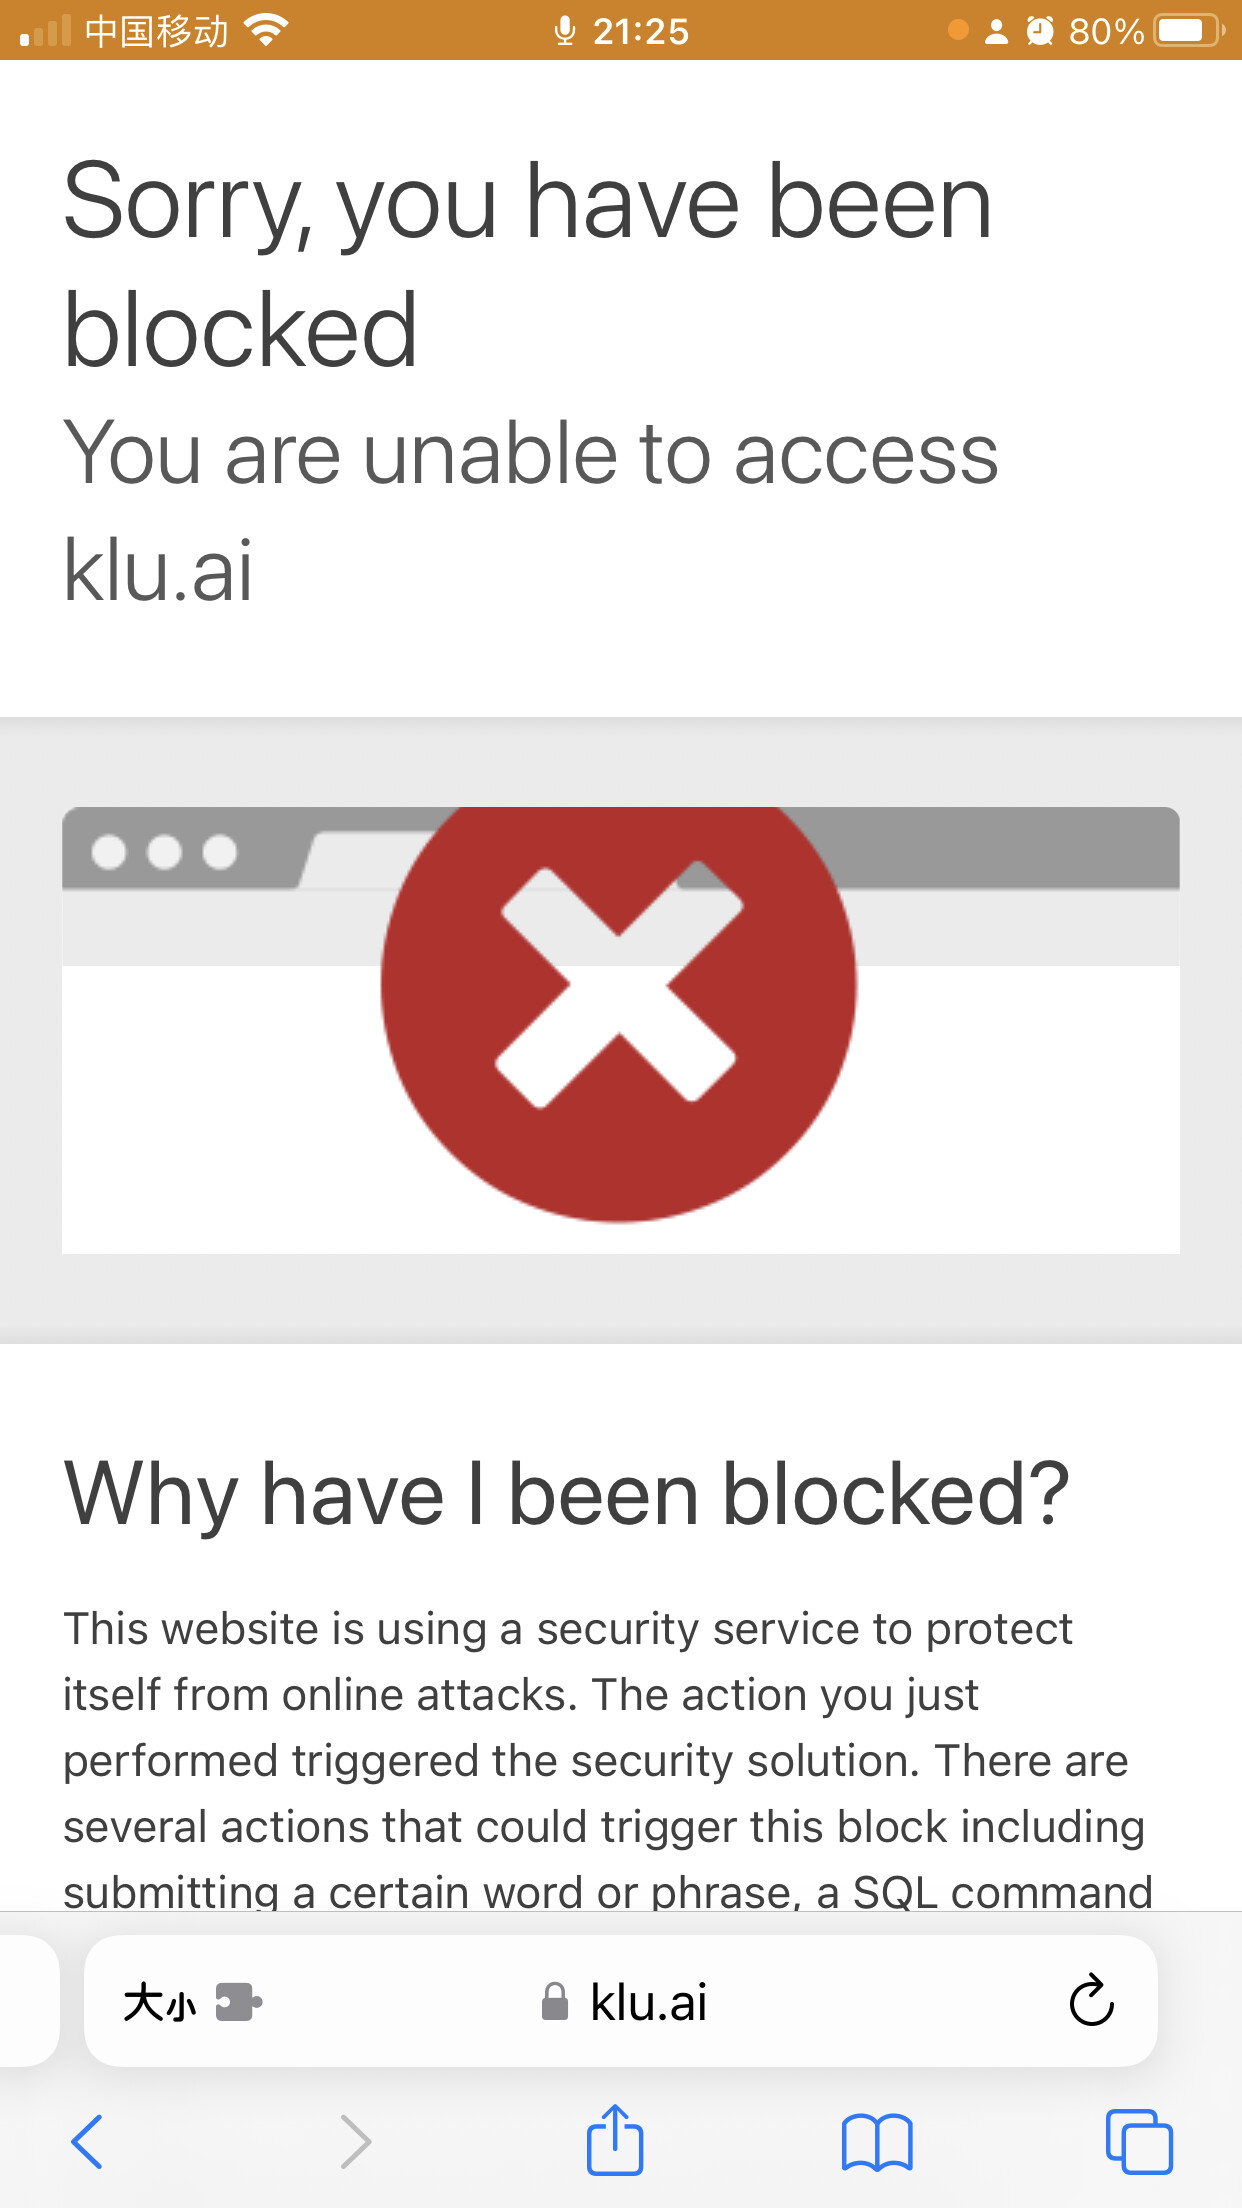Focus the klu.ai address field
This screenshot has height=2208, width=1242.
(x=621, y=2001)
